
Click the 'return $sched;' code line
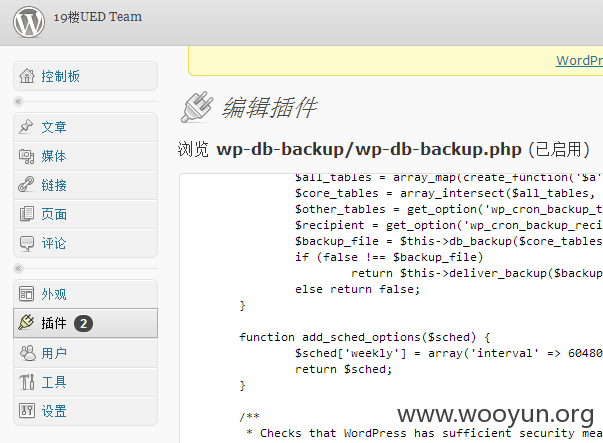tap(343, 369)
